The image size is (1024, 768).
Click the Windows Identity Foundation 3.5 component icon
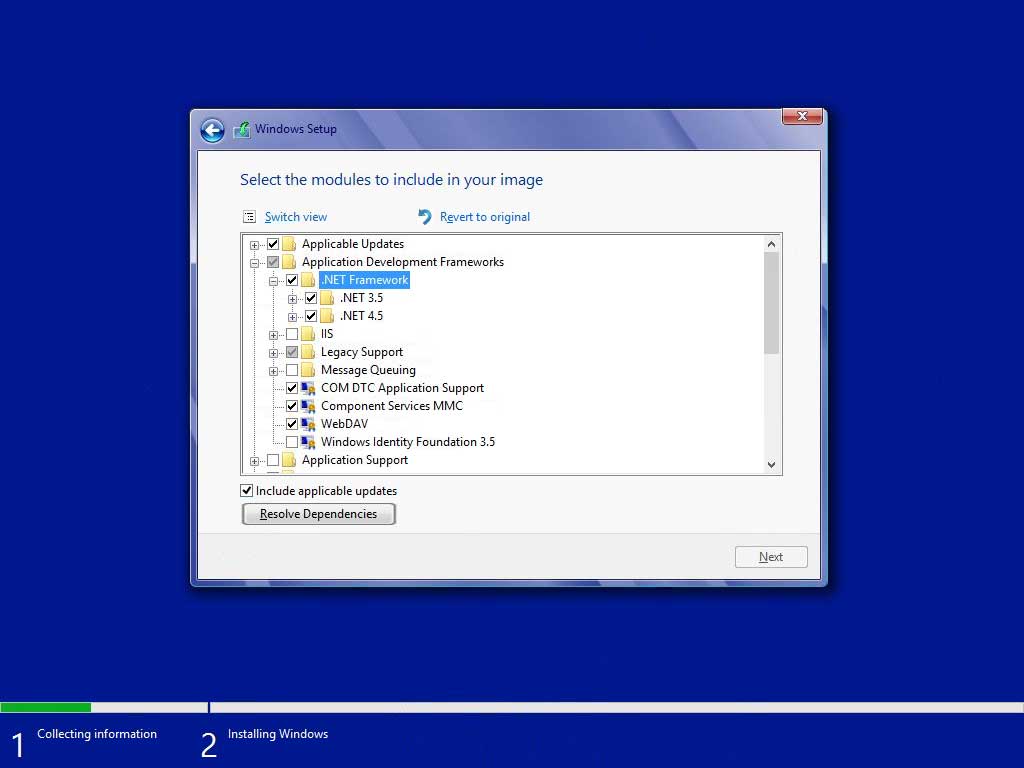[308, 442]
